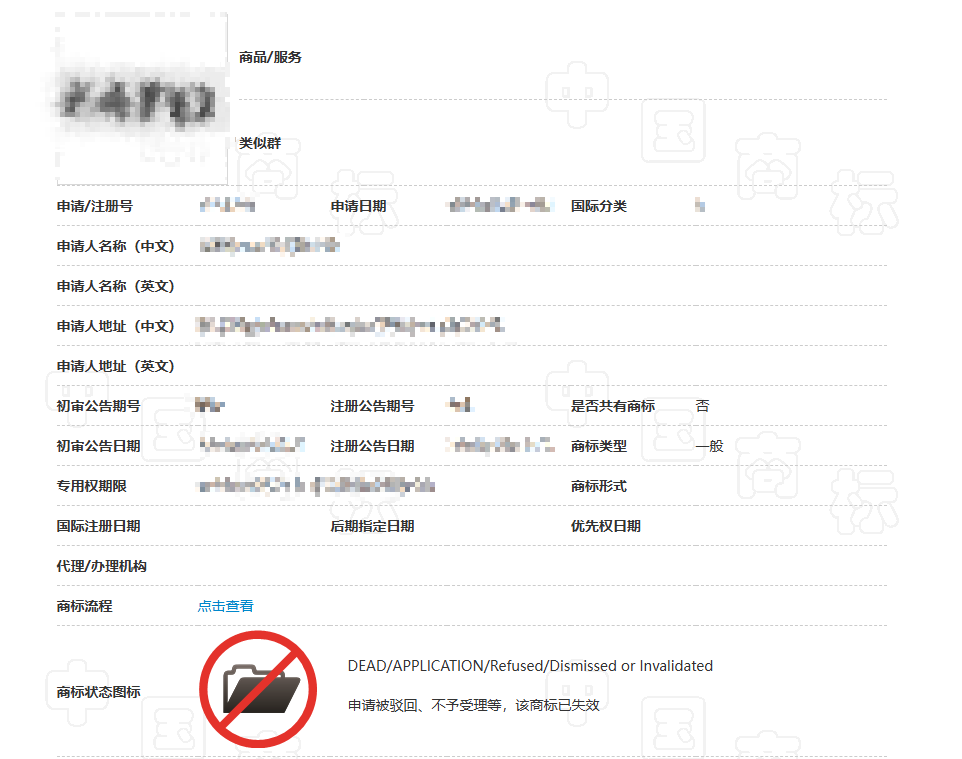Viewport: 962px width, 759px height.
Task: Select the 一般 trademark type value
Action: coord(709,446)
